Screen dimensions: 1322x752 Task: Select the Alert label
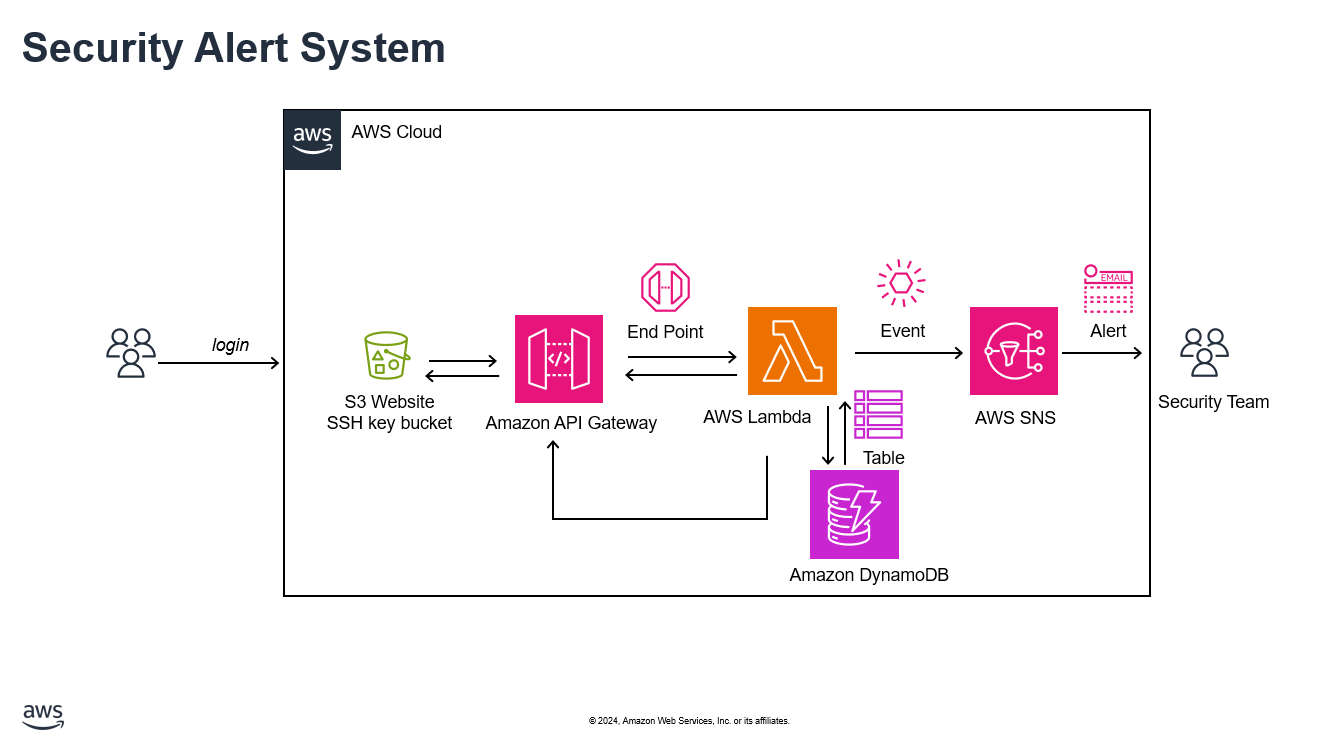(1108, 331)
